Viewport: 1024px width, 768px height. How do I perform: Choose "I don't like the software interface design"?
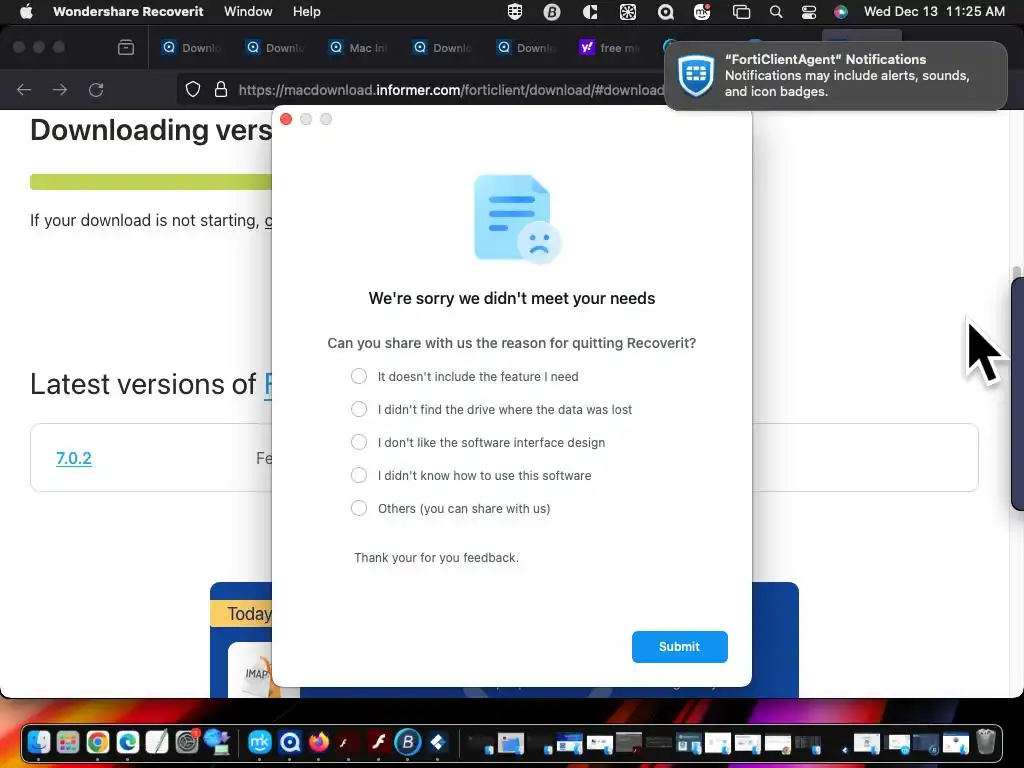tap(359, 442)
